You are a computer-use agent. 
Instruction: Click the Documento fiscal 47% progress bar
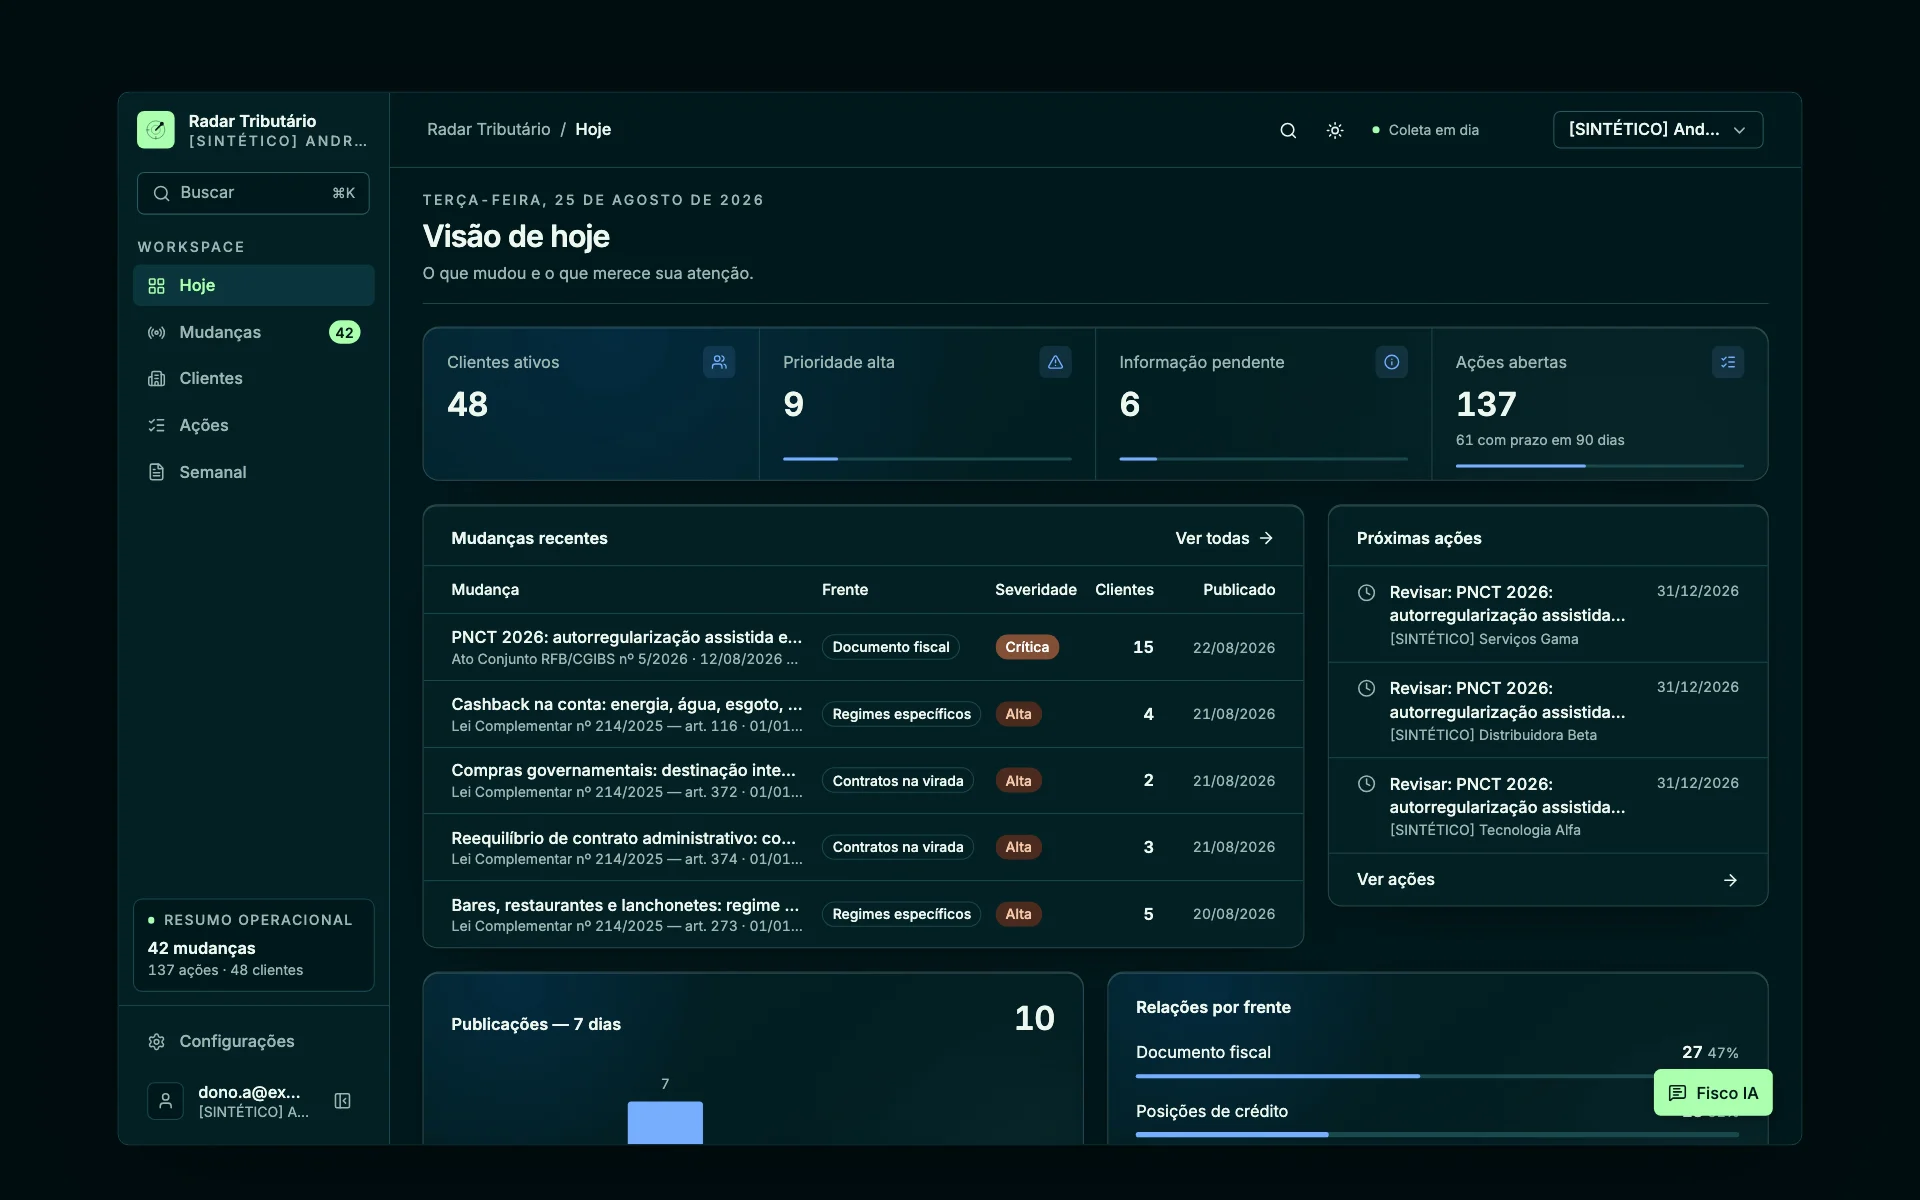(1437, 1076)
